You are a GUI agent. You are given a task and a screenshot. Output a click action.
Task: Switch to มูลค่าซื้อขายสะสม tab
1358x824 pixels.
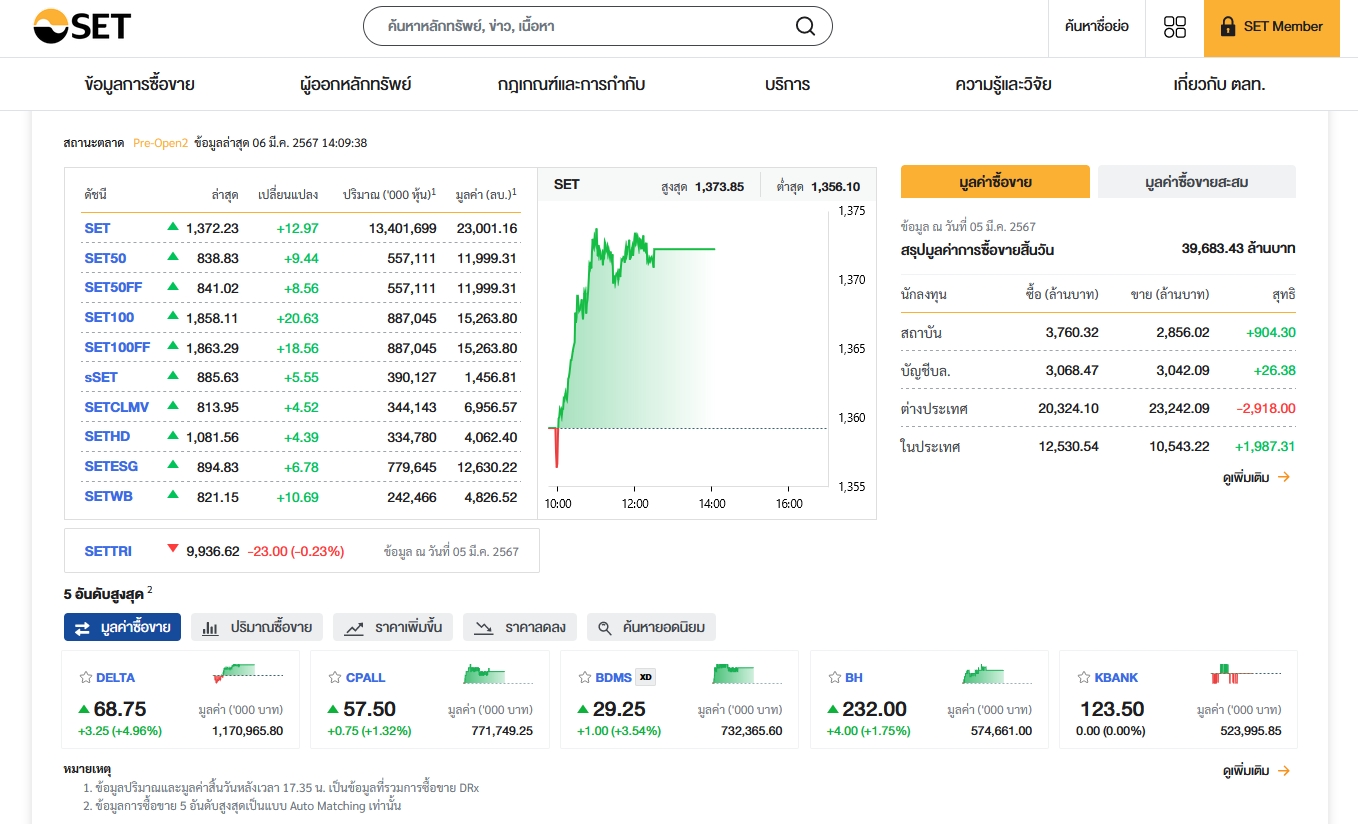(1196, 182)
